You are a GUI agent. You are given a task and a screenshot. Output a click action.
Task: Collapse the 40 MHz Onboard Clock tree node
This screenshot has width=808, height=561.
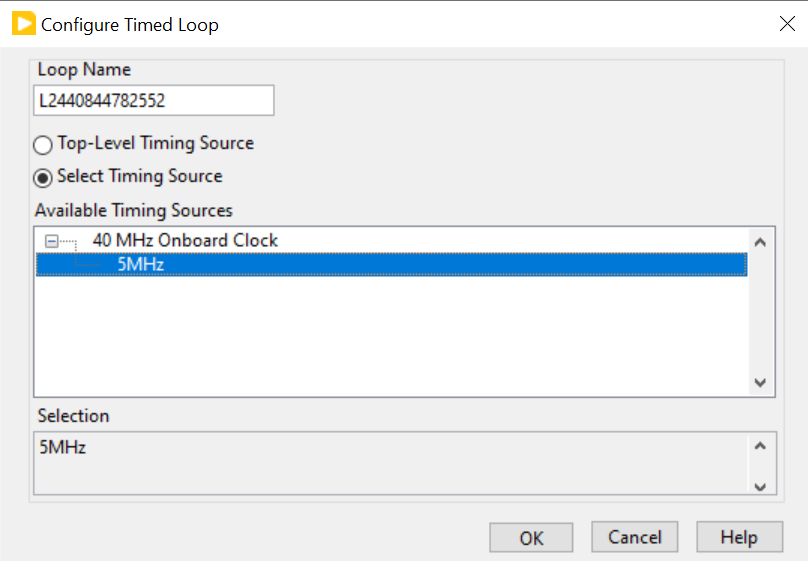[52, 241]
